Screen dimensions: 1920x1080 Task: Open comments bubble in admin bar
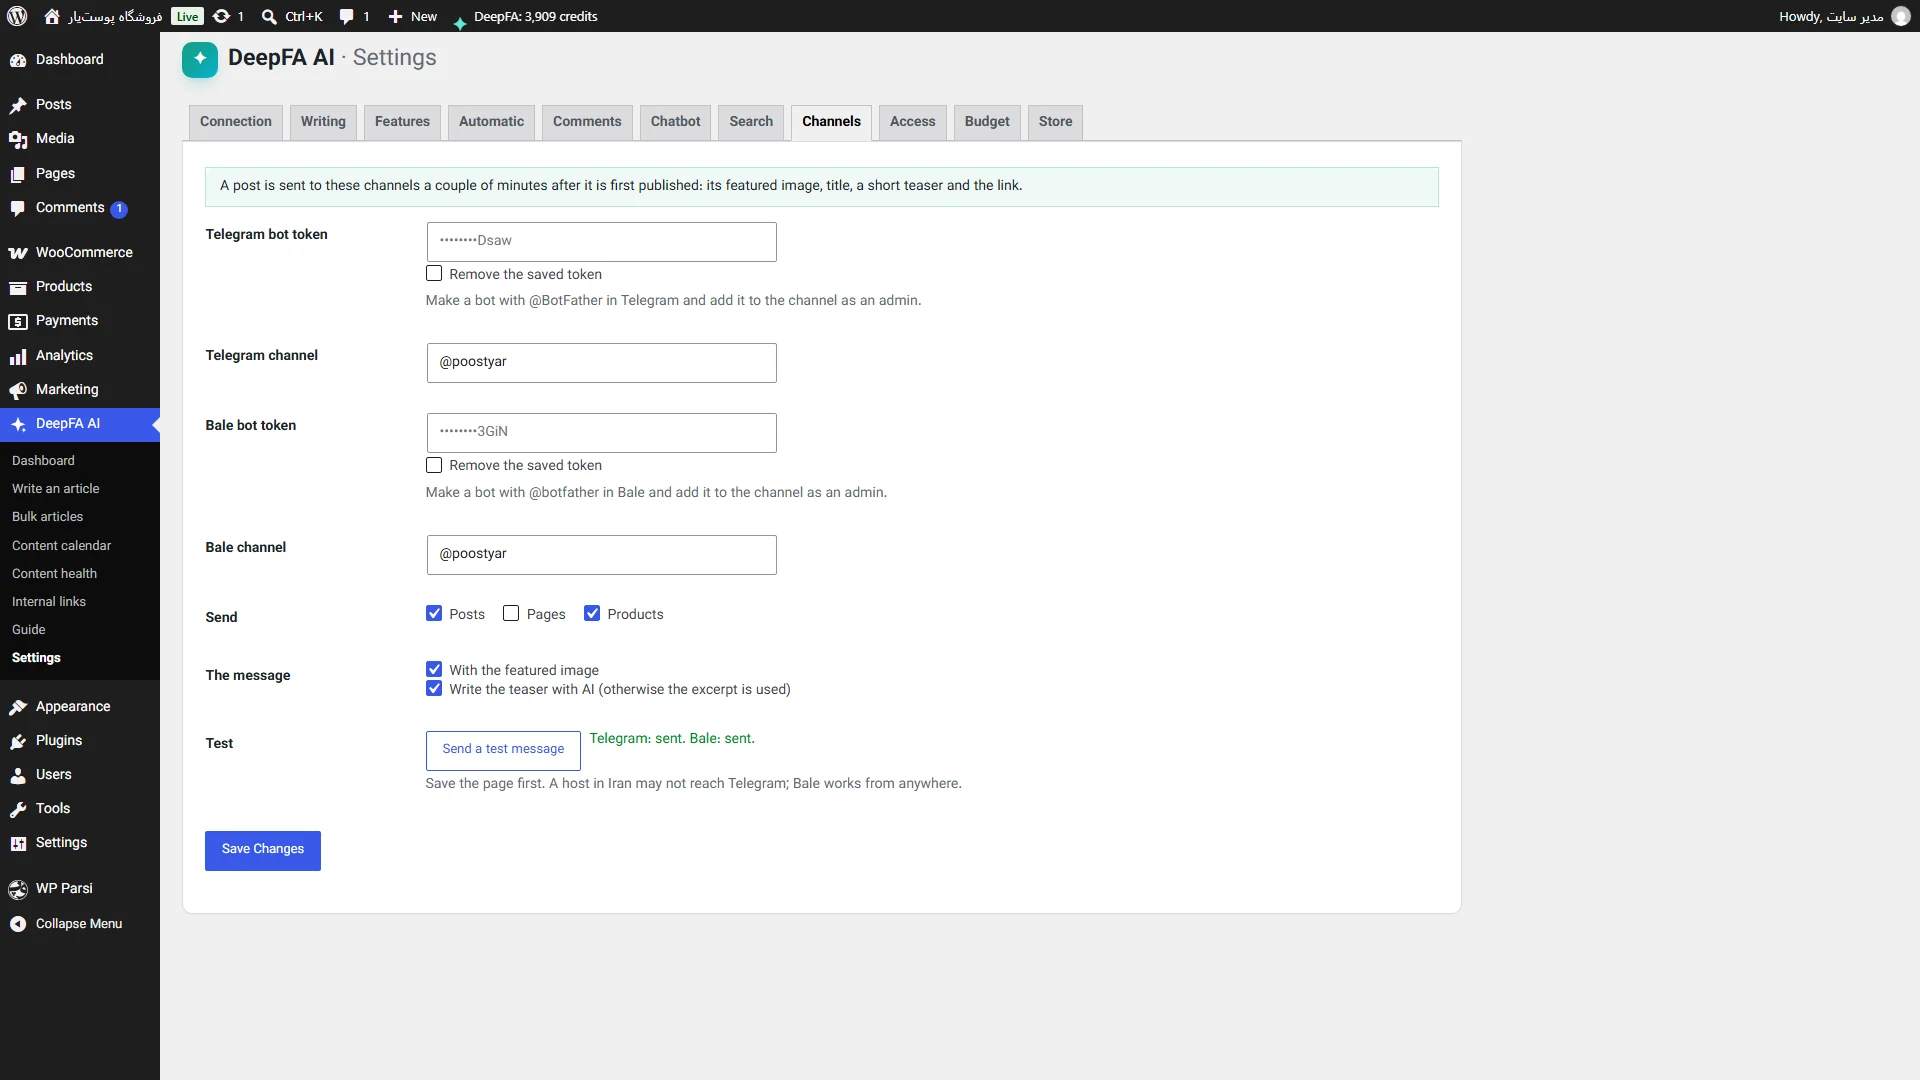pyautogui.click(x=346, y=16)
